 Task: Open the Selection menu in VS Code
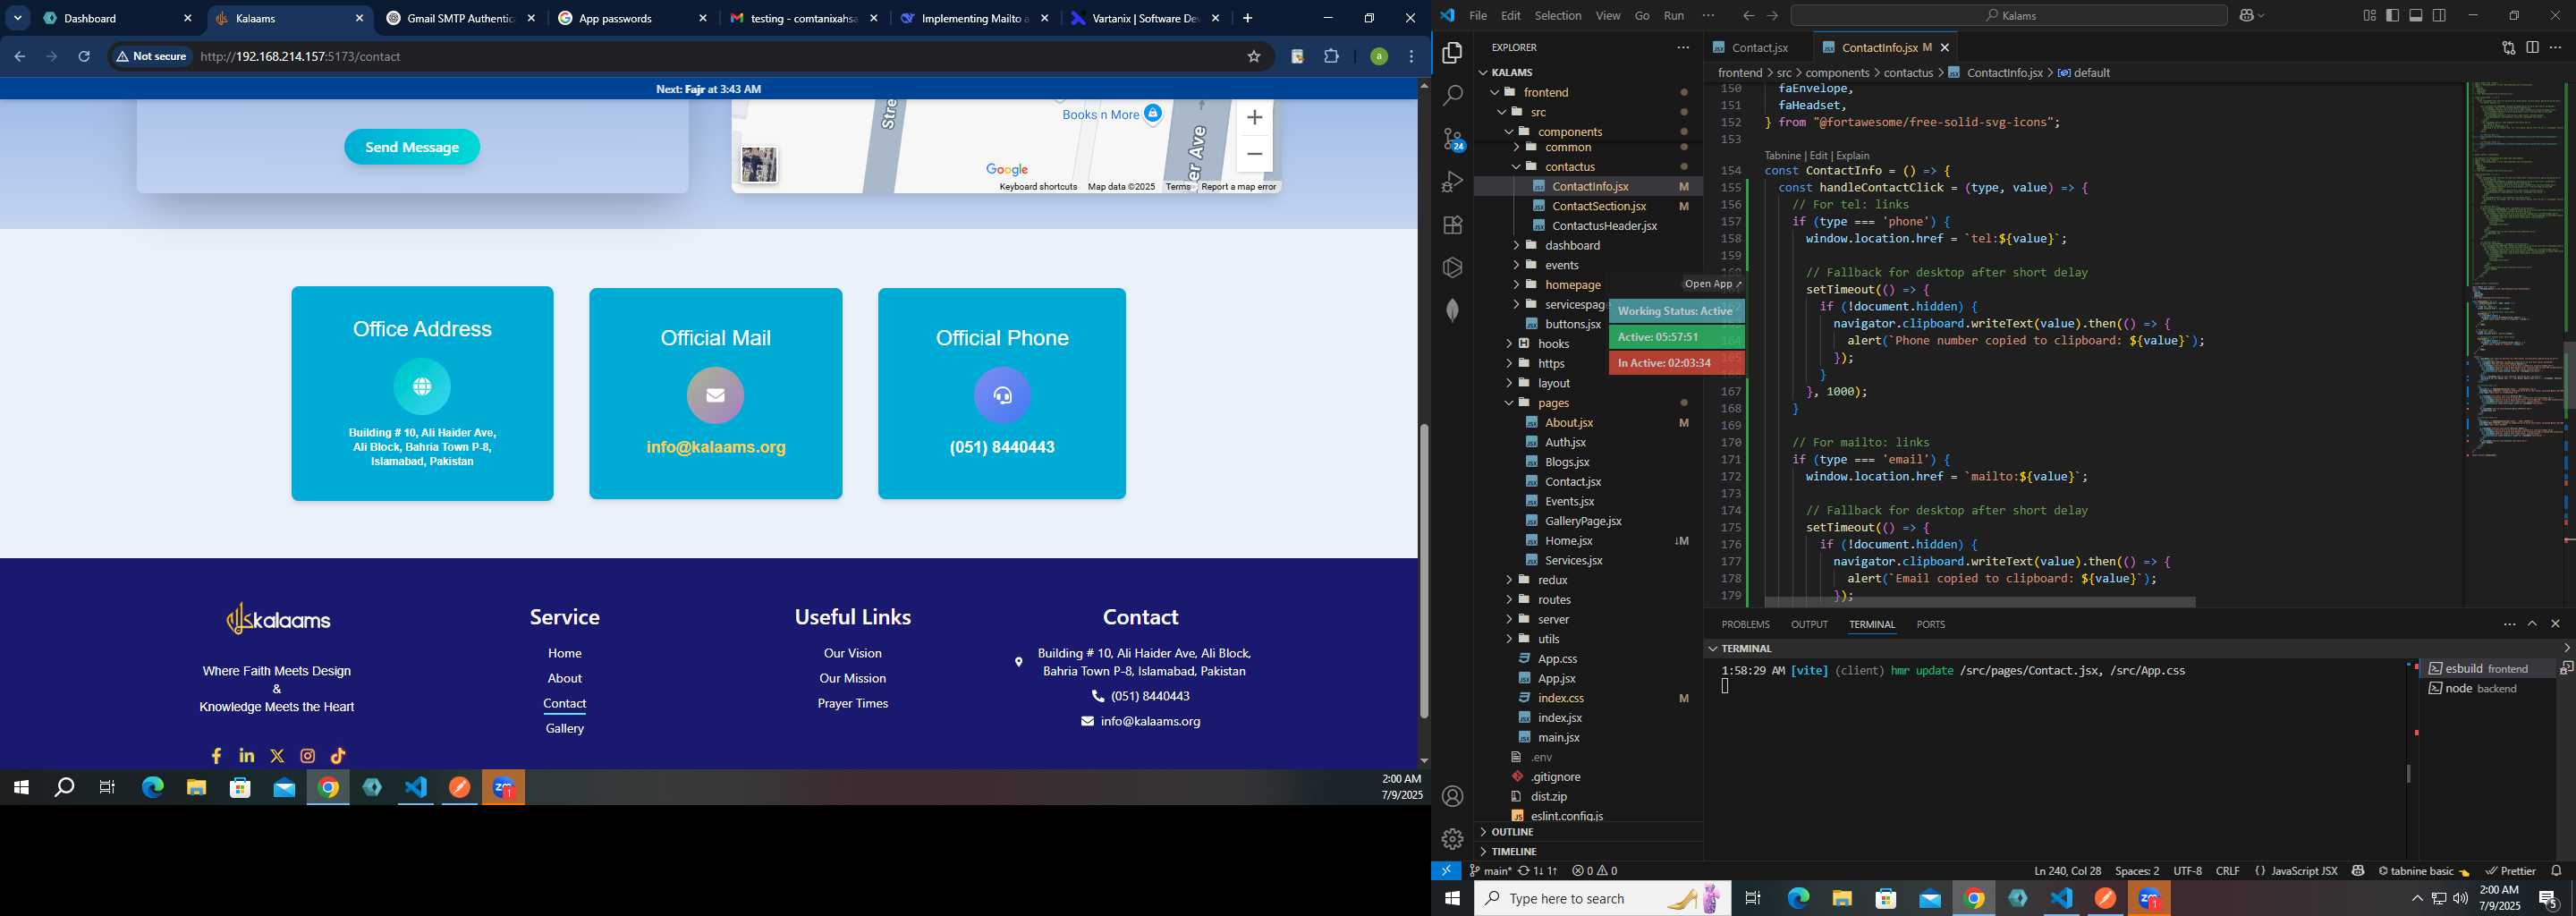(x=1557, y=15)
